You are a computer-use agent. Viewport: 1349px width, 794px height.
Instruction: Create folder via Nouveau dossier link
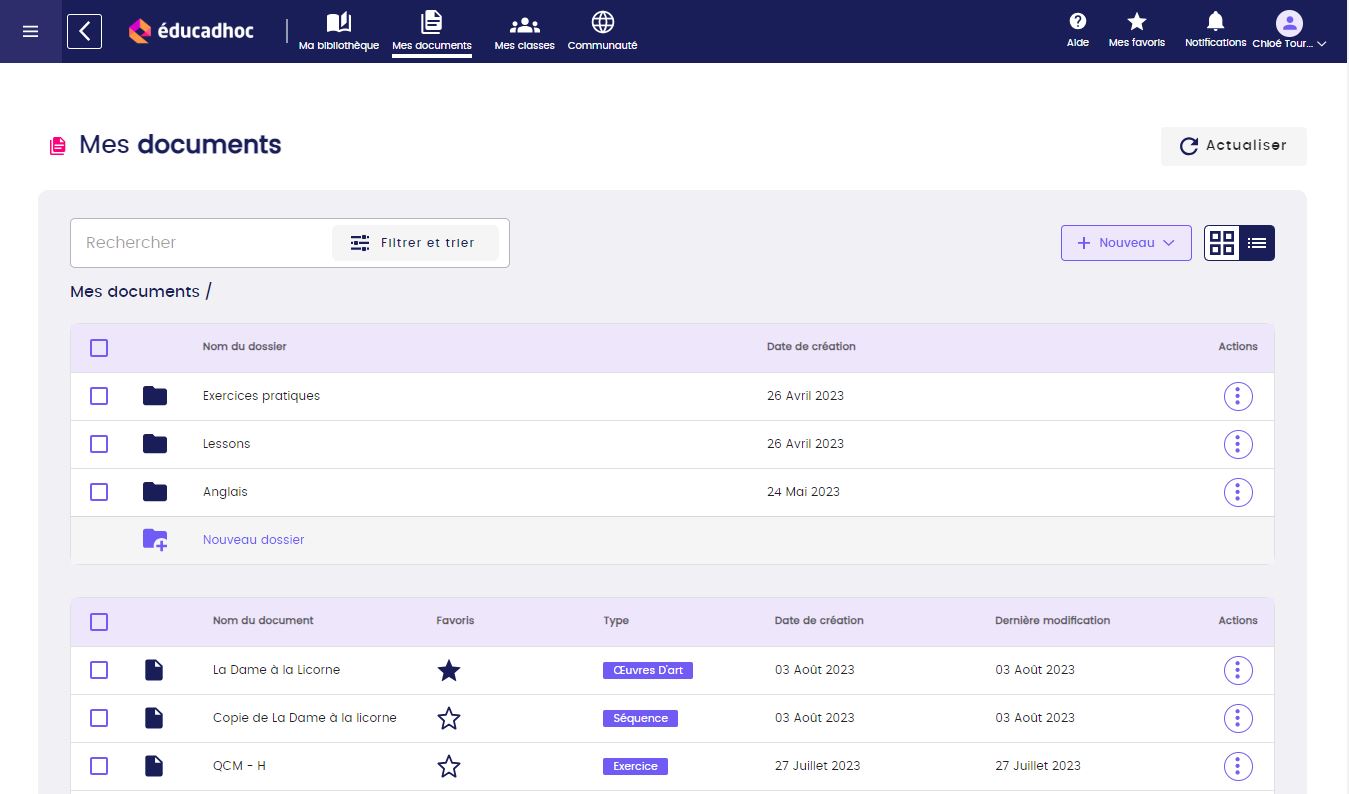click(x=253, y=540)
